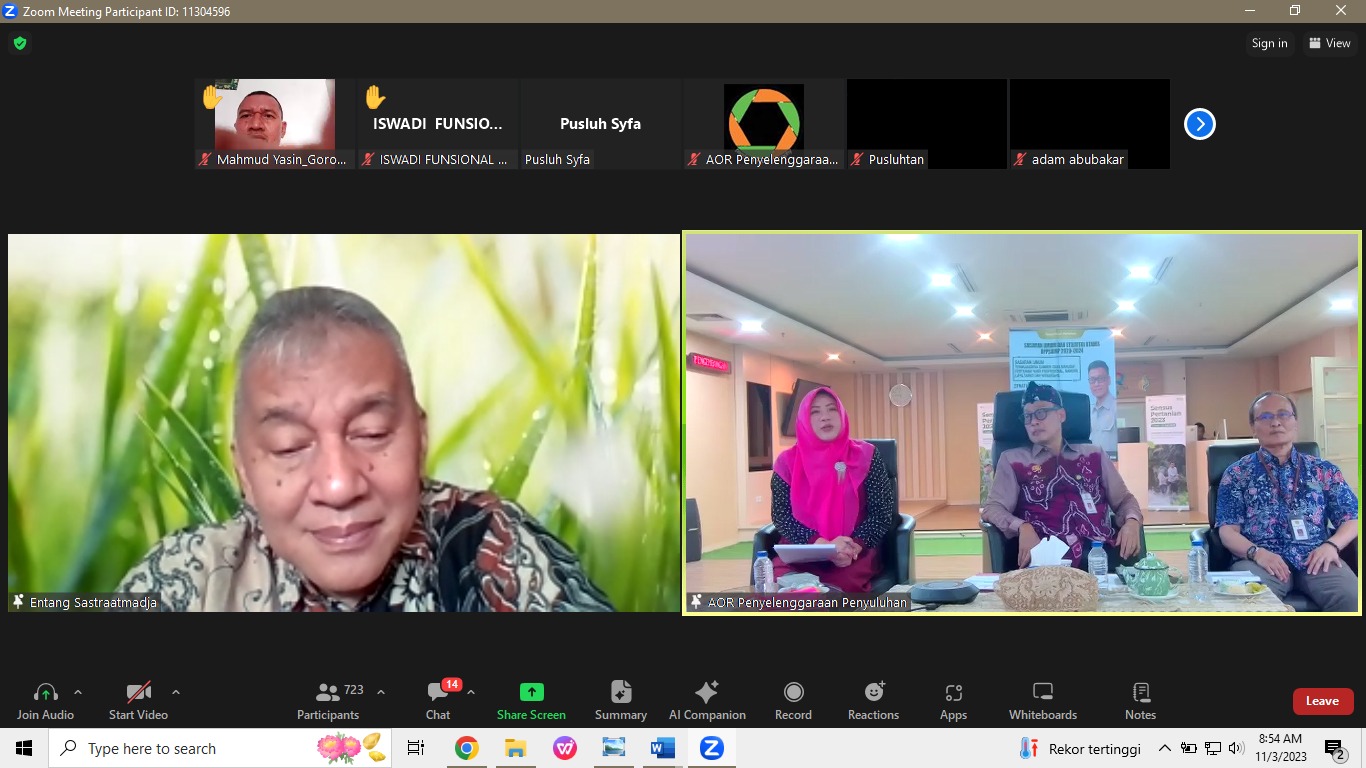The image size is (1366, 768).
Task: Open the Whiteboards feature
Action: point(1042,699)
